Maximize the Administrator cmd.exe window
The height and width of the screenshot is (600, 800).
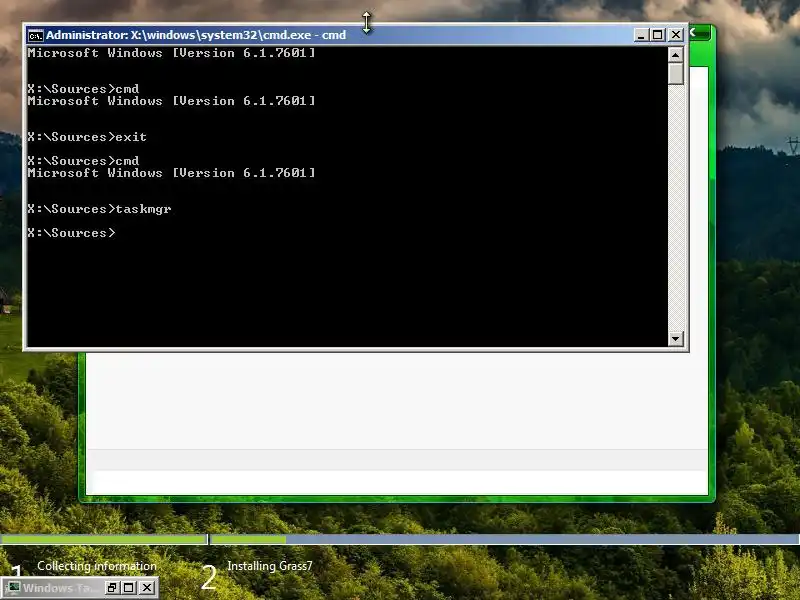(x=658, y=35)
